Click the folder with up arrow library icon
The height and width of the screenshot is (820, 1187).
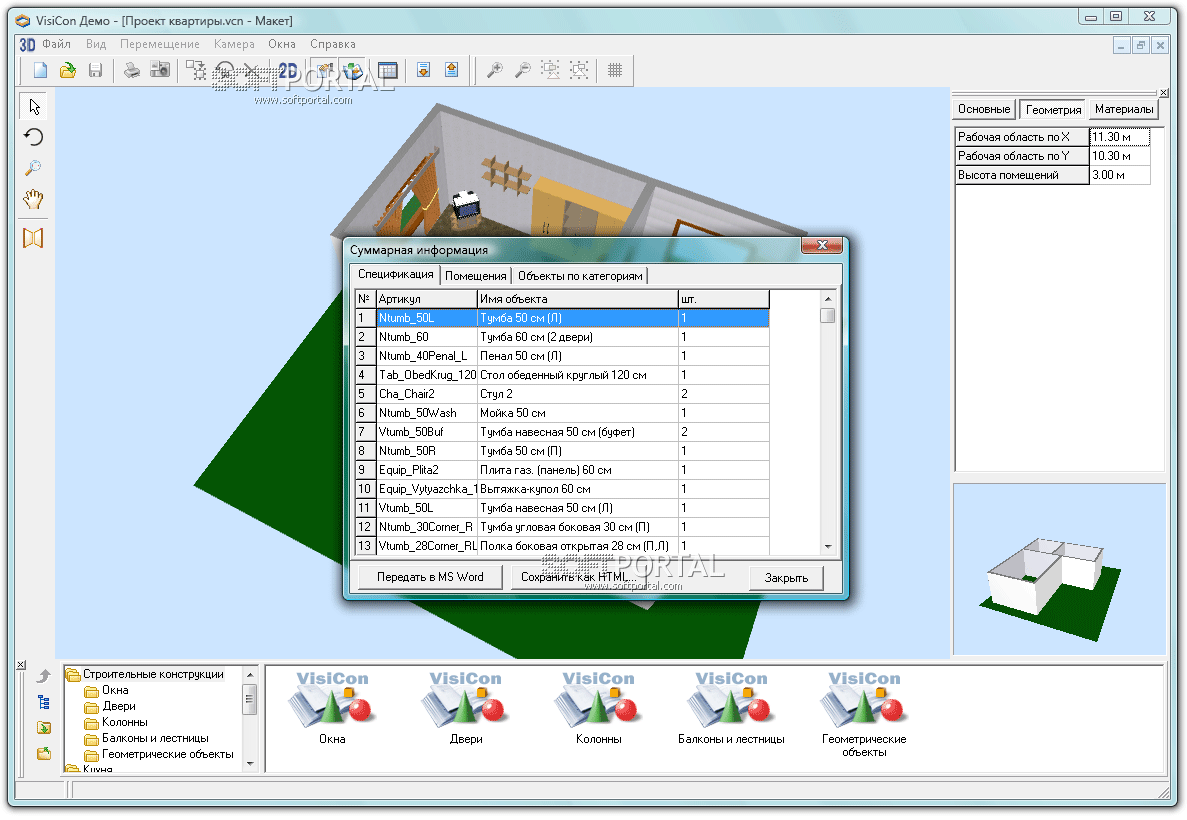click(x=44, y=753)
